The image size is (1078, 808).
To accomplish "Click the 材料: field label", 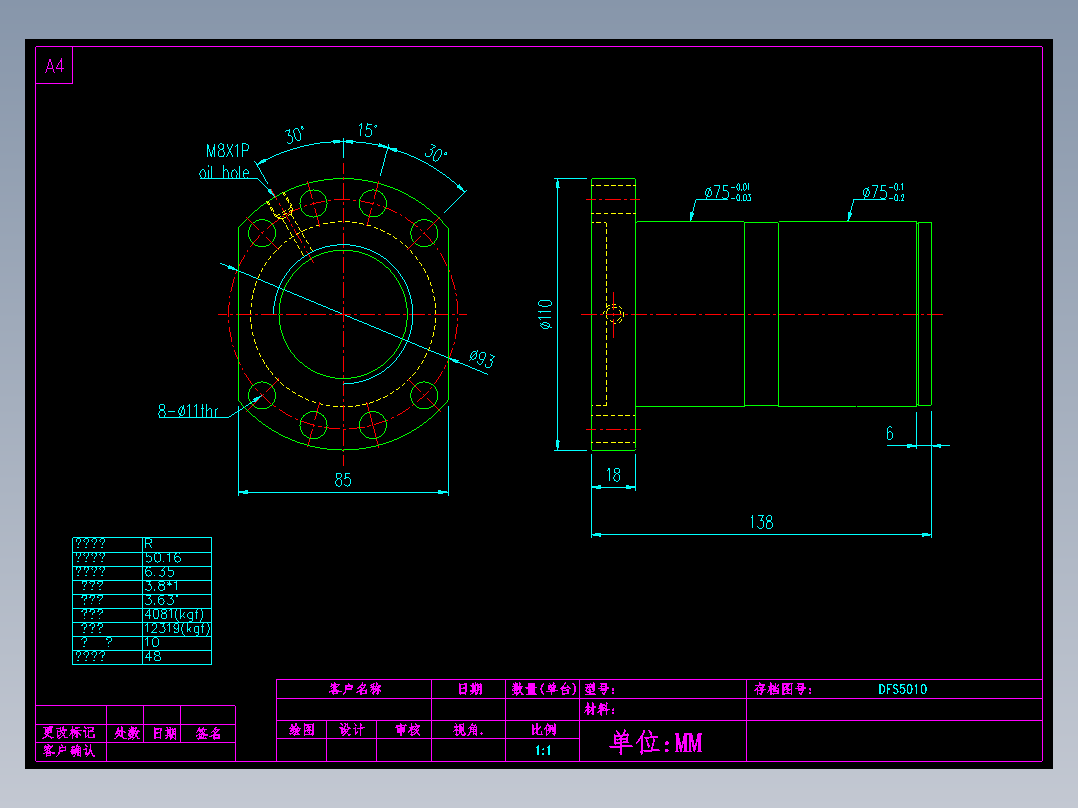I will [x=600, y=709].
